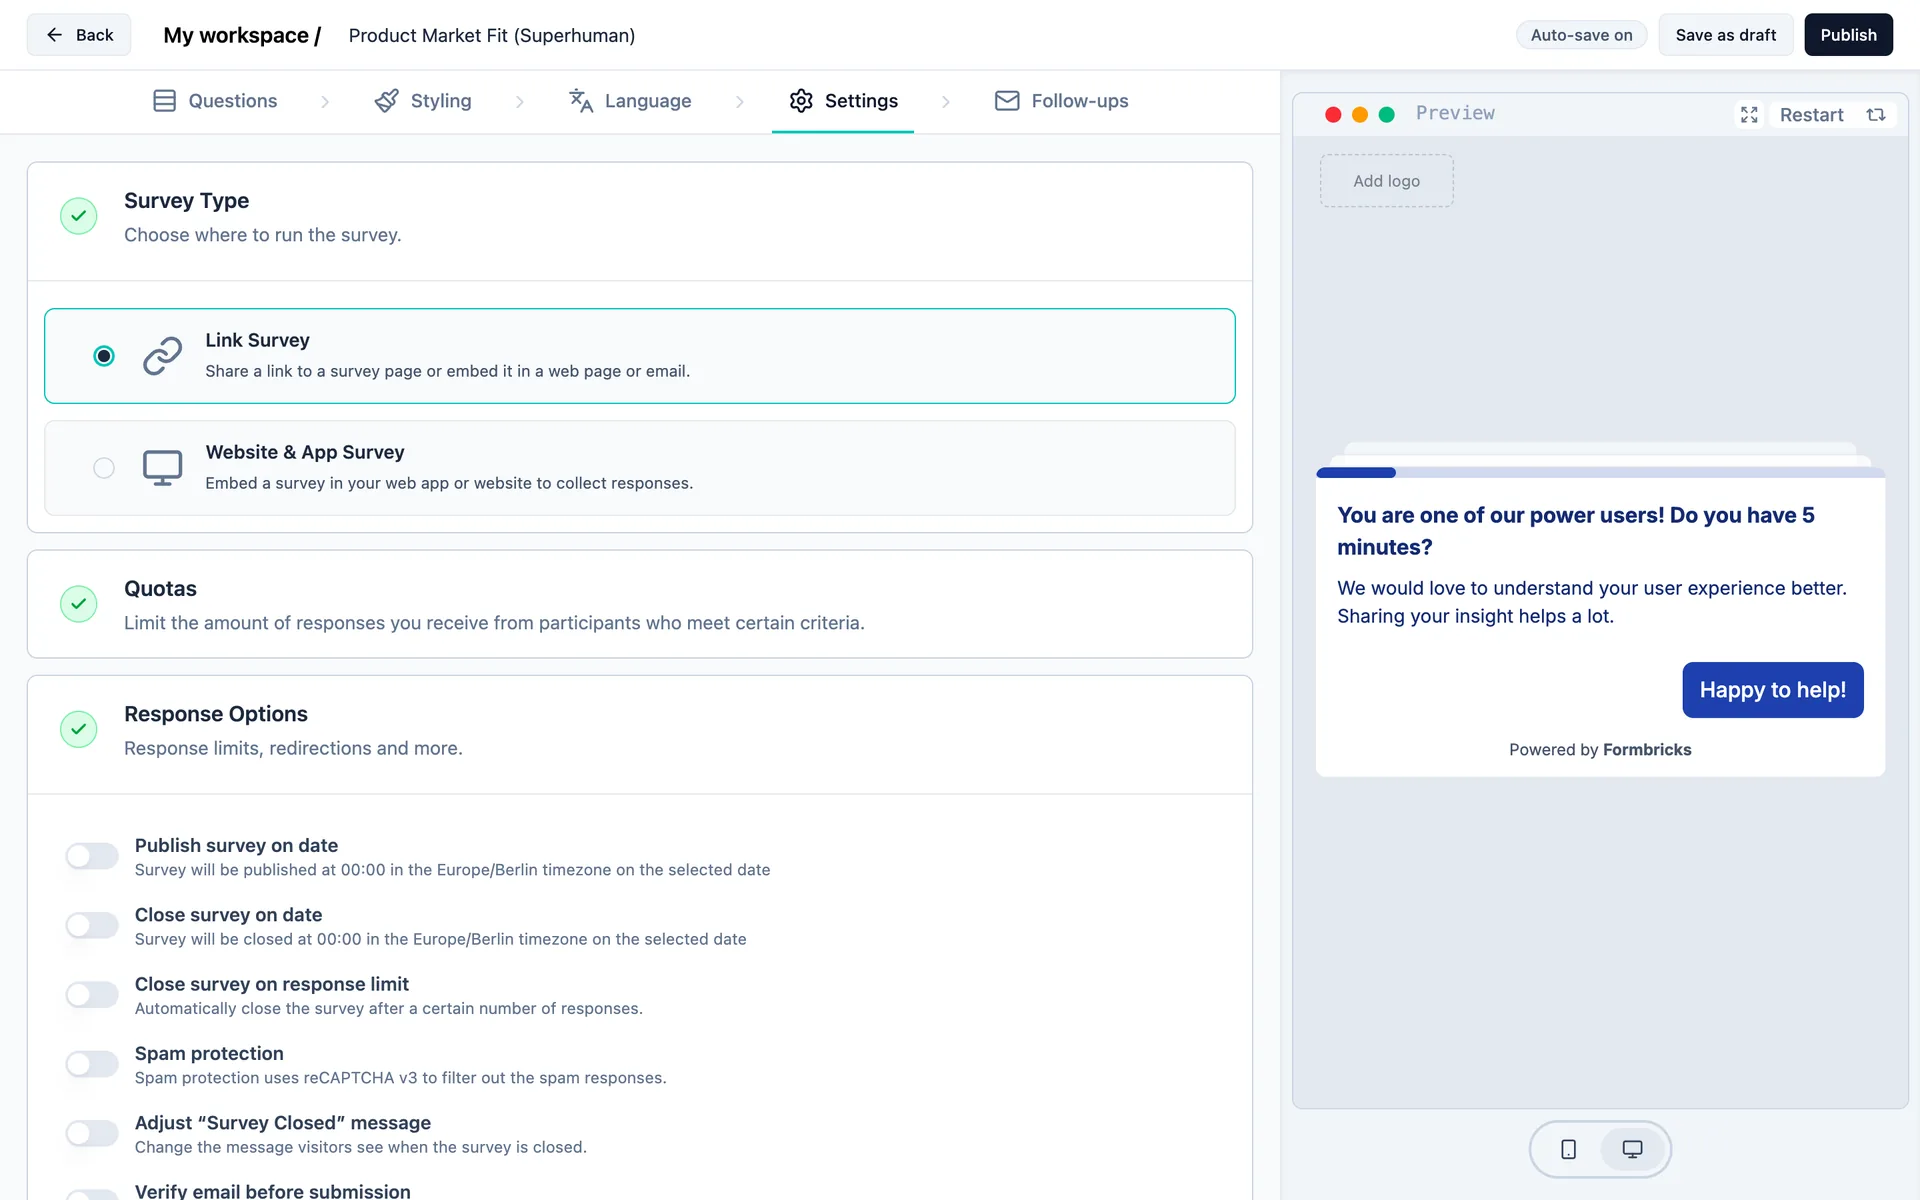
Task: Click the Preview title text
Action: (1455, 113)
